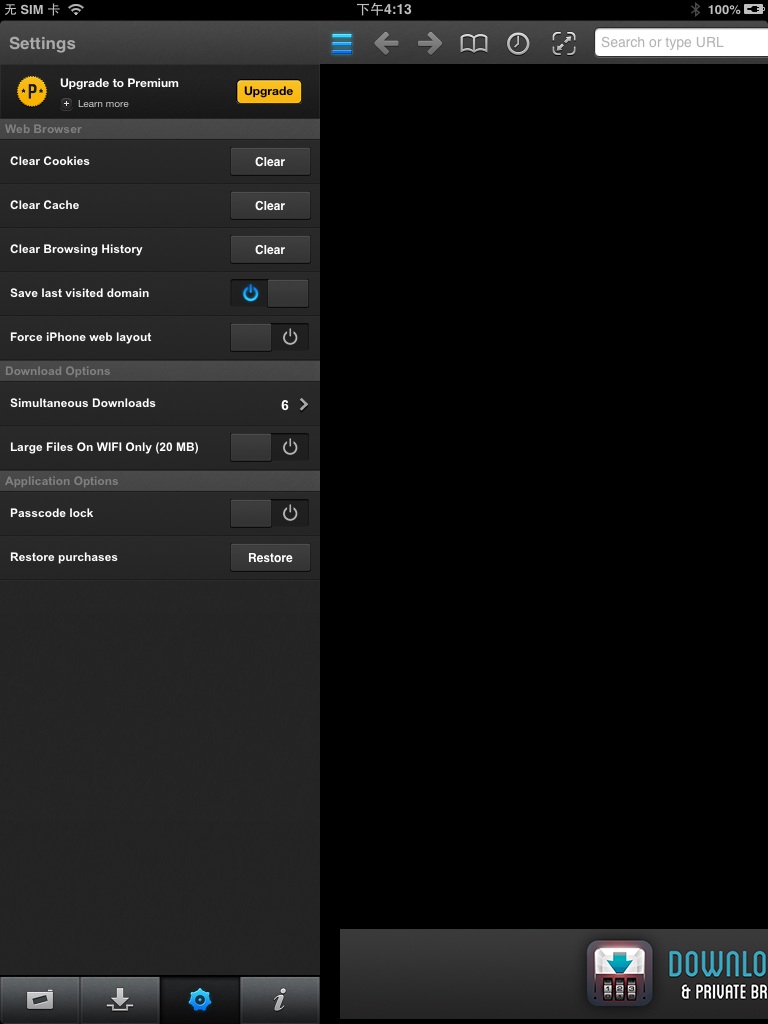Open bookmarks with the book icon
Viewport: 768px width, 1024px height.
pos(474,43)
